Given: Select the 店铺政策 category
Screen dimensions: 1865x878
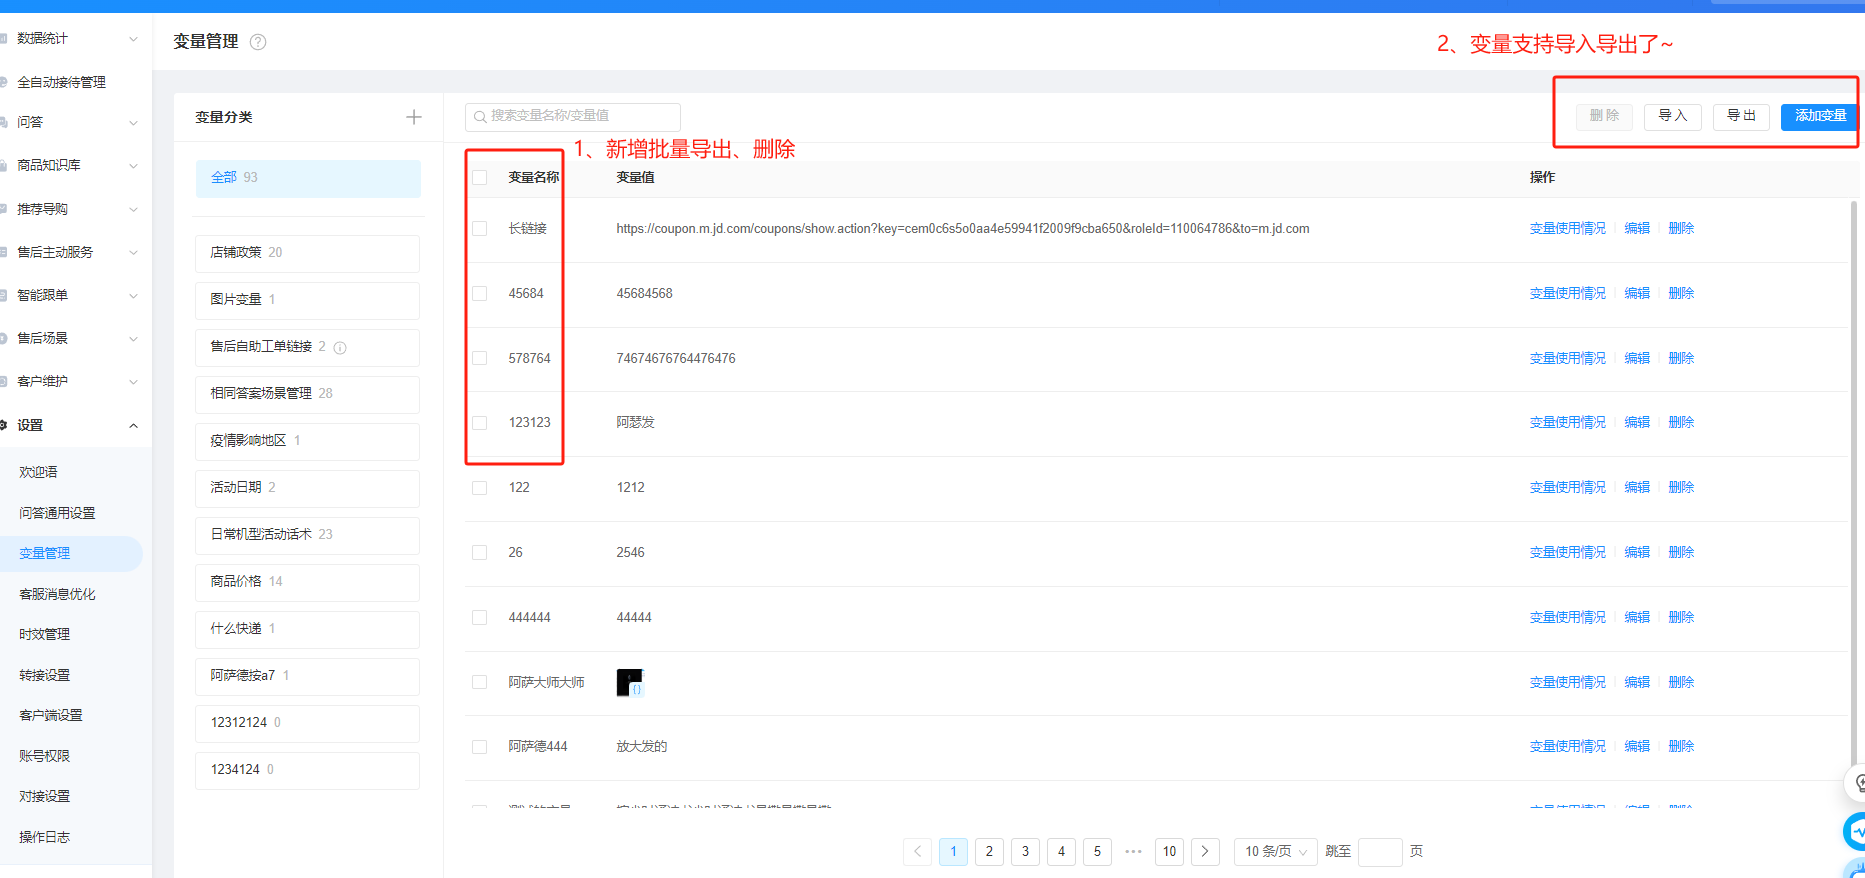Looking at the screenshot, I should coord(308,253).
